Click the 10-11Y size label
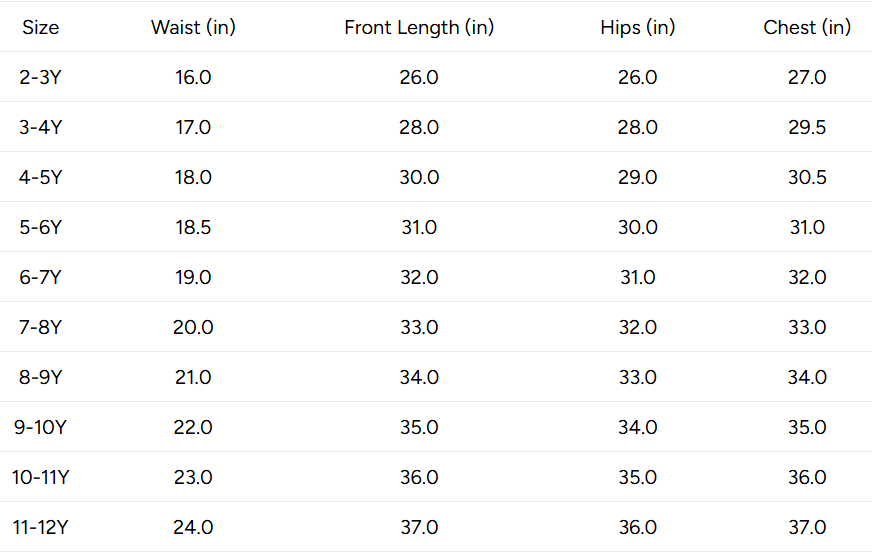 click(x=40, y=478)
